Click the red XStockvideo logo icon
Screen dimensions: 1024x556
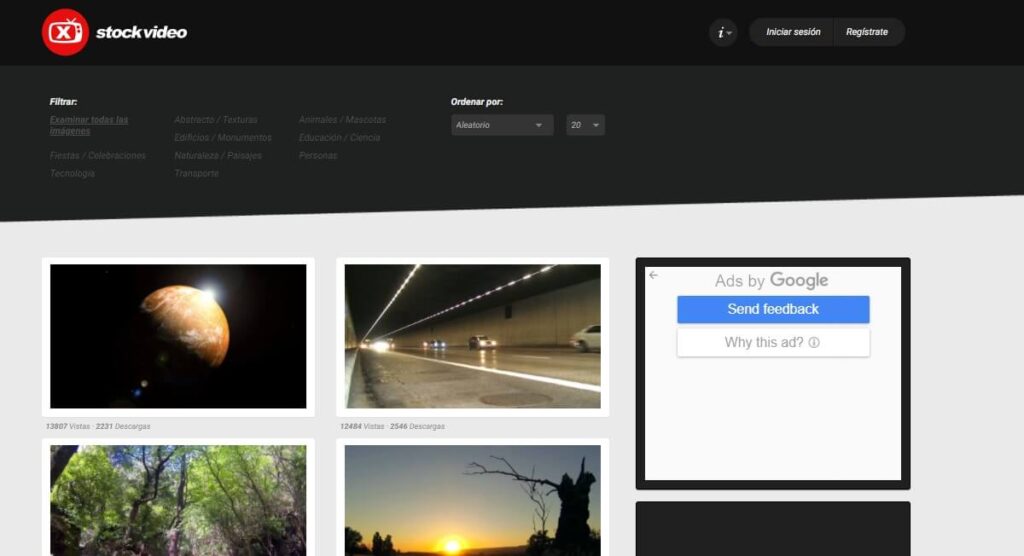65,32
